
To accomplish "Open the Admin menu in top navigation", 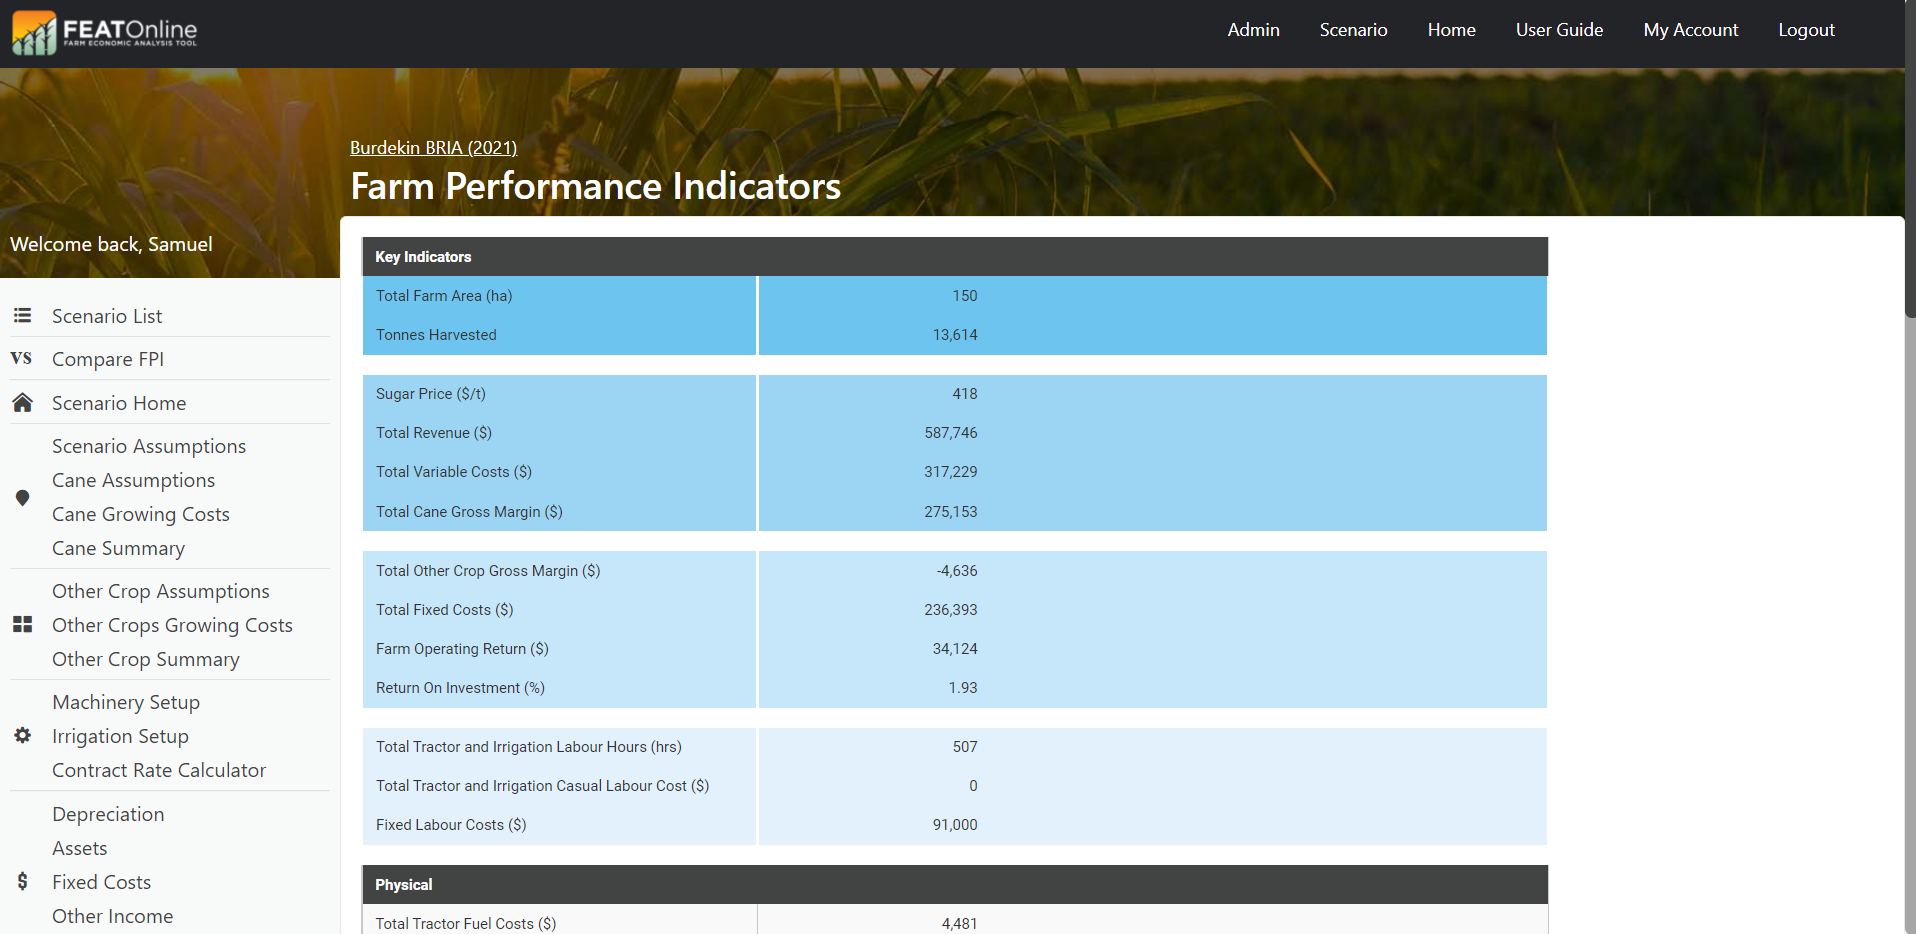I will pos(1253,30).
